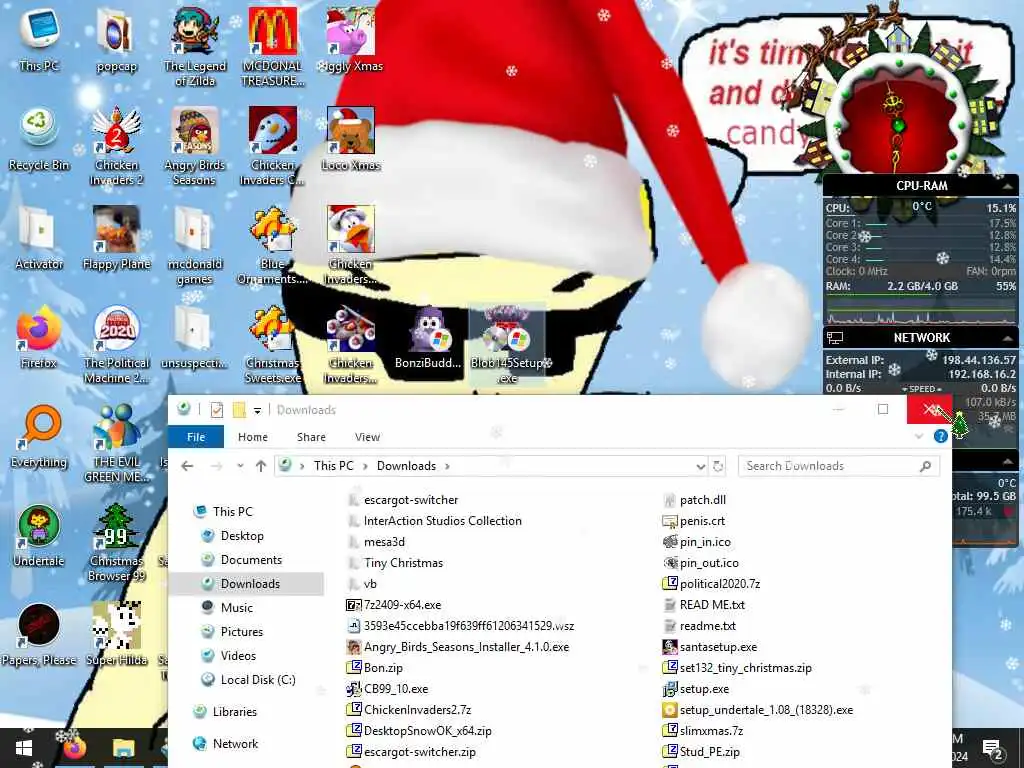This screenshot has width=1024, height=768.
Task: Open the popcap folder on desktop
Action: coord(116,40)
